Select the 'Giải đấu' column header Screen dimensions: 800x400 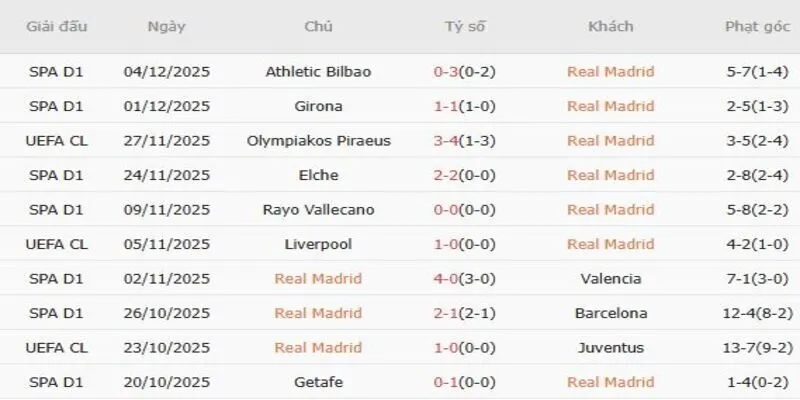56,27
